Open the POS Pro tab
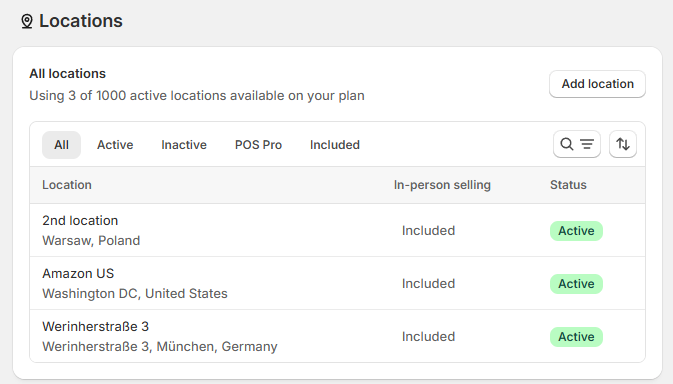The height and width of the screenshot is (384, 673). [258, 145]
